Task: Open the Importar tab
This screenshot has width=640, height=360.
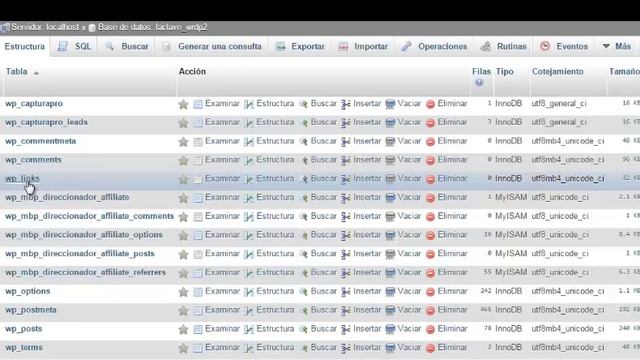Action: (x=371, y=47)
